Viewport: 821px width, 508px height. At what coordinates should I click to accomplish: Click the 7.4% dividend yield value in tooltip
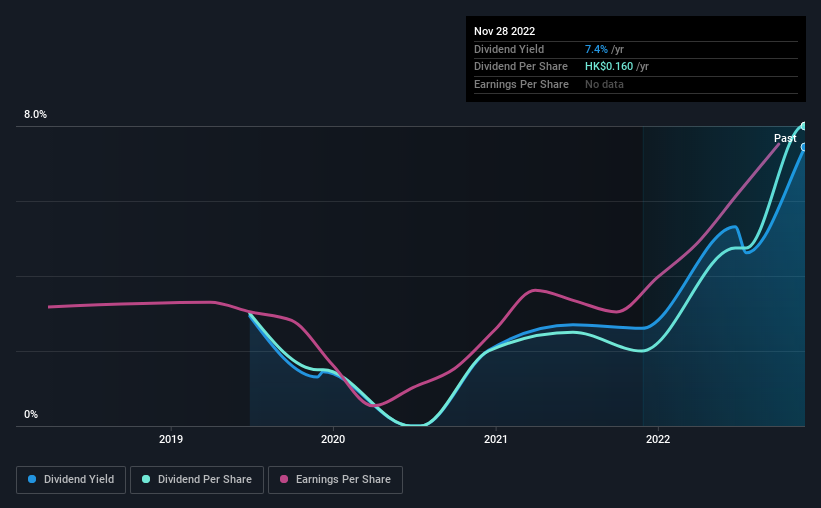point(596,49)
